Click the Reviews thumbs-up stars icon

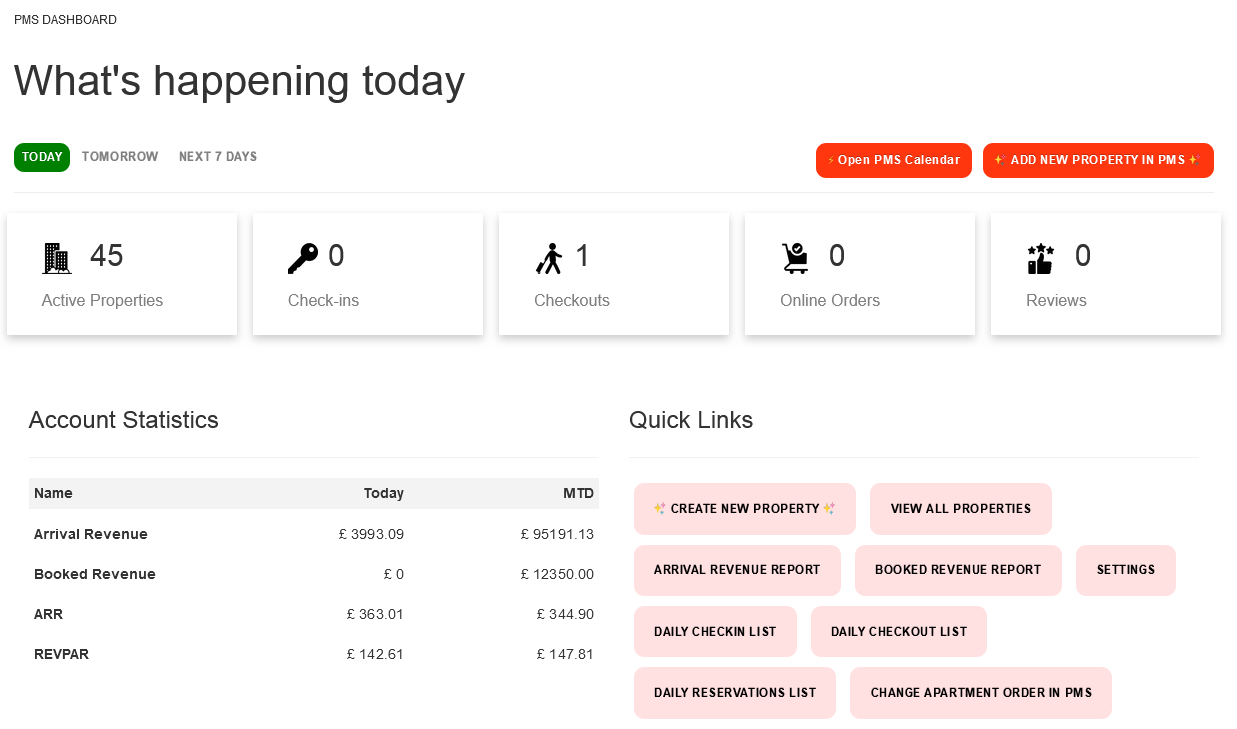pyautogui.click(x=1041, y=258)
